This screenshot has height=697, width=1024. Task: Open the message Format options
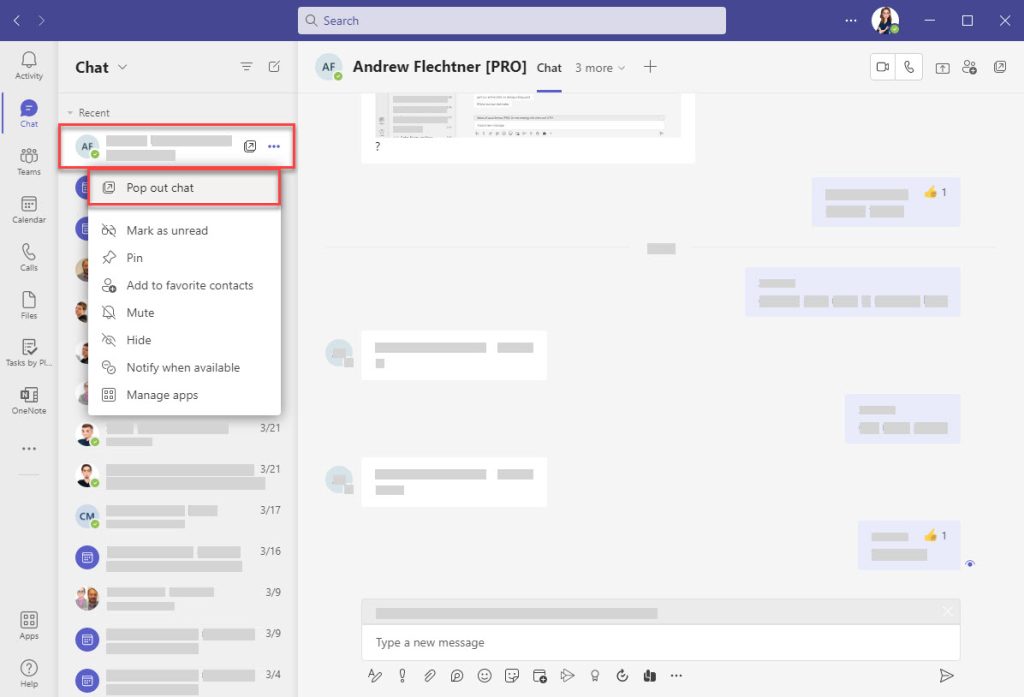click(x=375, y=675)
